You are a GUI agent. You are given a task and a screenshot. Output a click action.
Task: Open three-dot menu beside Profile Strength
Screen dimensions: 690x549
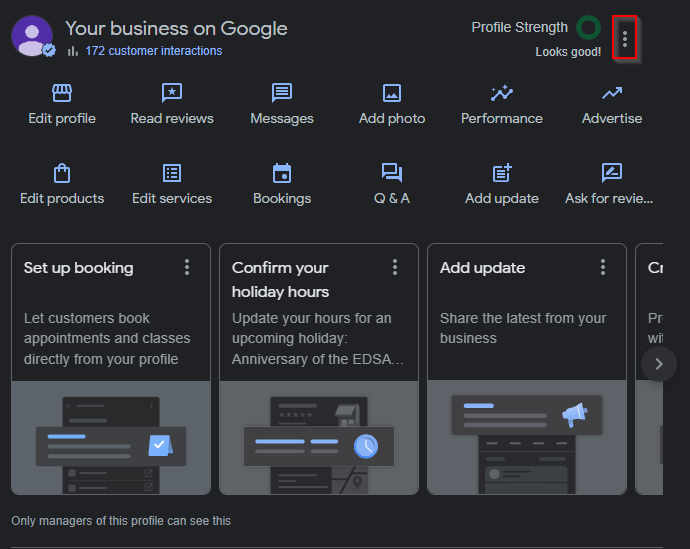point(625,39)
